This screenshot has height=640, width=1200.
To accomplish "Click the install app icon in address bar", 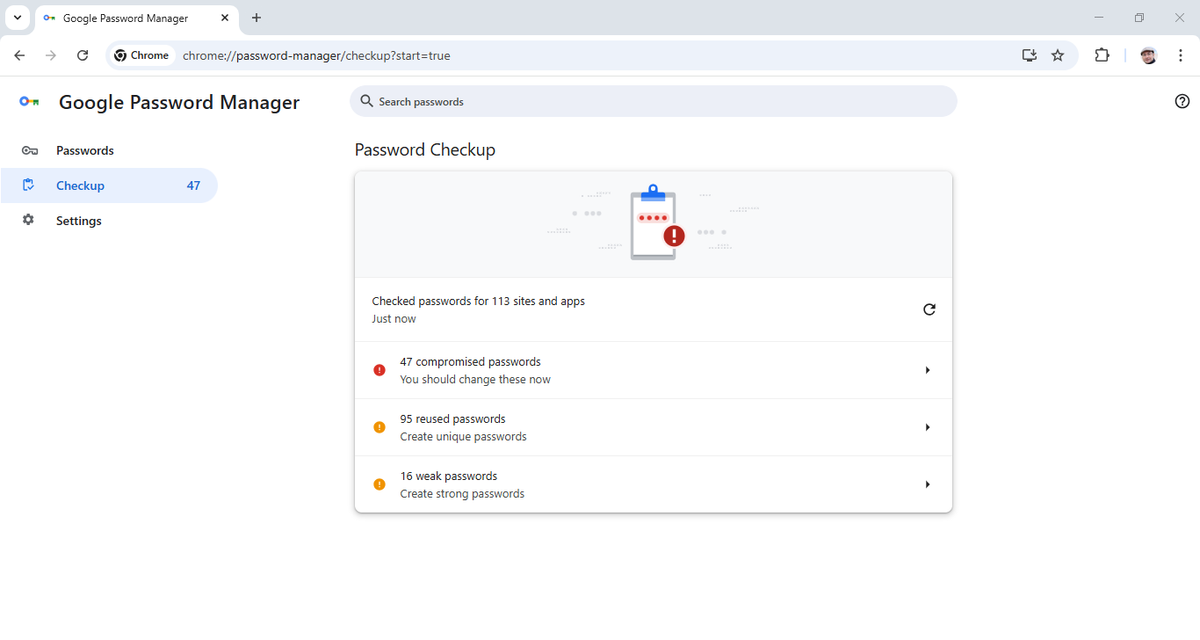I will [x=1029, y=55].
